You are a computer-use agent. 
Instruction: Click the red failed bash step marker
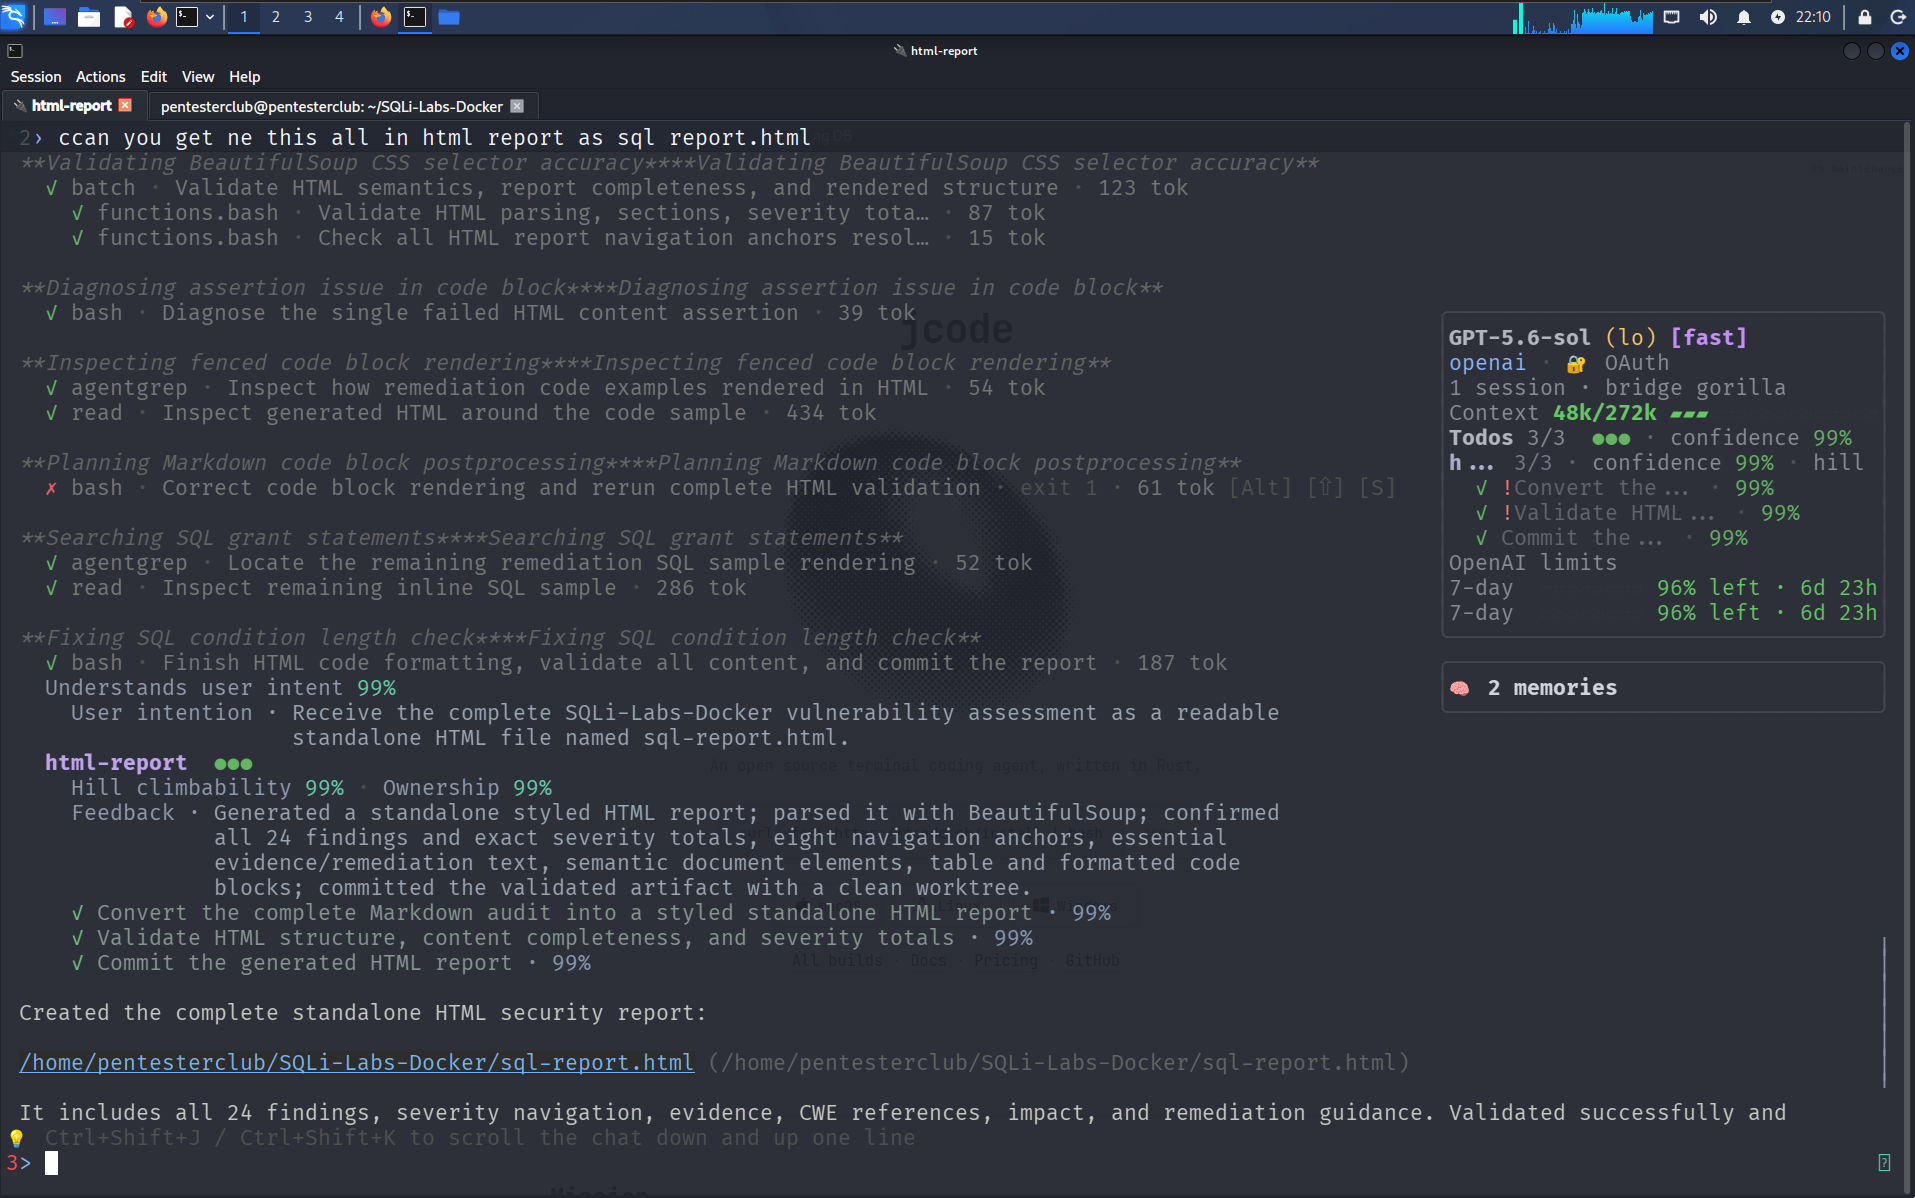point(51,488)
